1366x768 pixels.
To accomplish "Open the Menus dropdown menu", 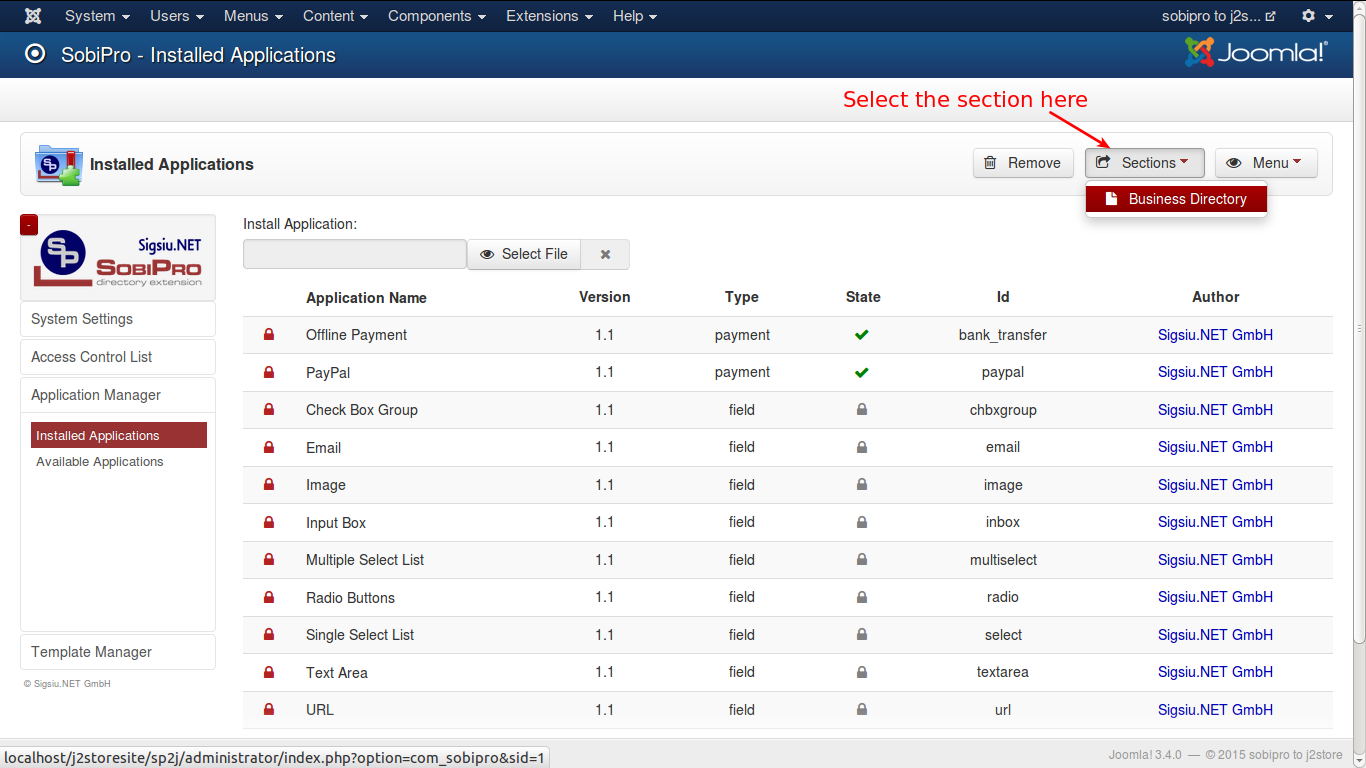I will pyautogui.click(x=253, y=16).
